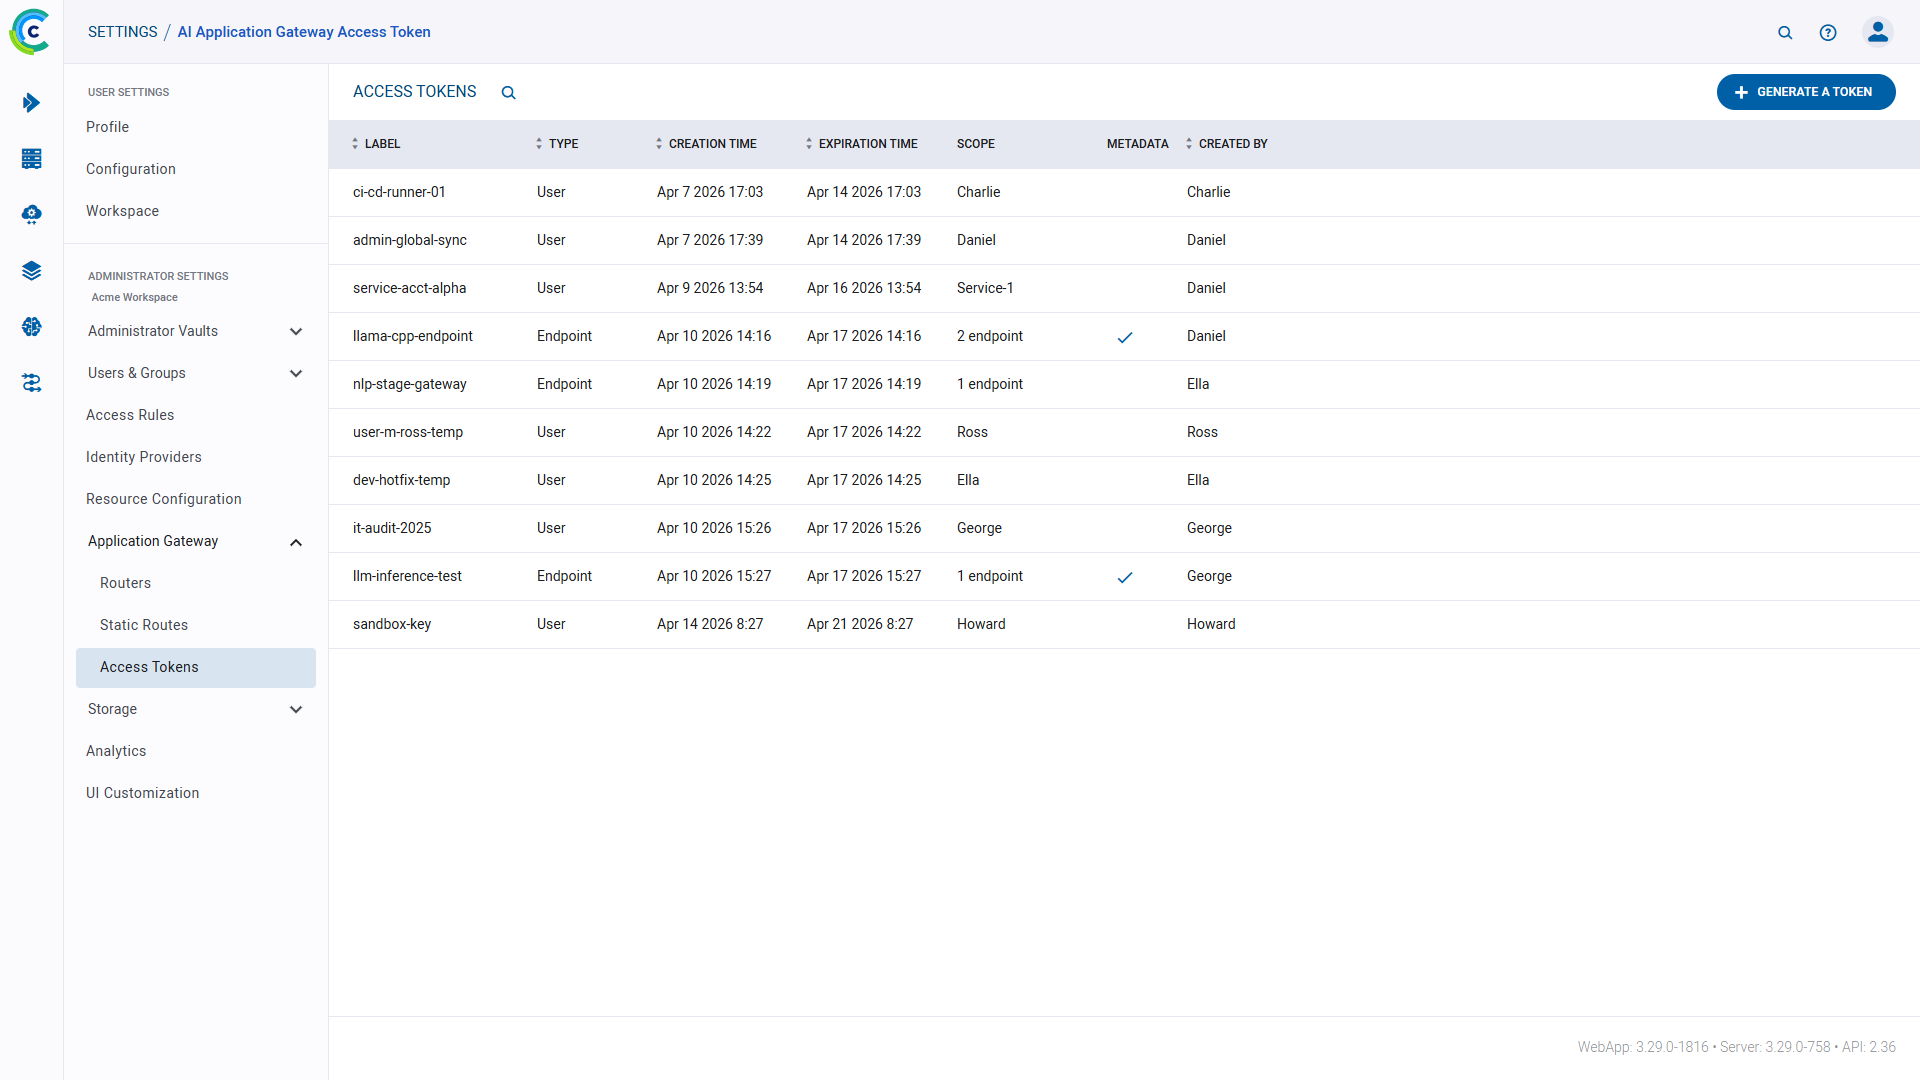Viewport: 1920px width, 1080px height.
Task: Sort table by Label column
Action: pyautogui.click(x=376, y=144)
